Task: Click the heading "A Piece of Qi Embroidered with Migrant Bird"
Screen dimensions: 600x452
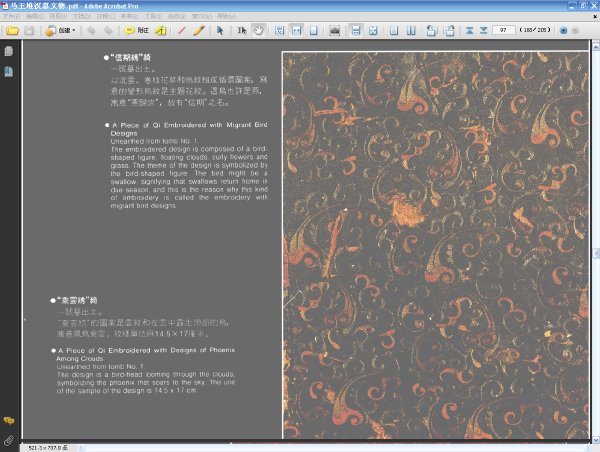Action: [189, 125]
